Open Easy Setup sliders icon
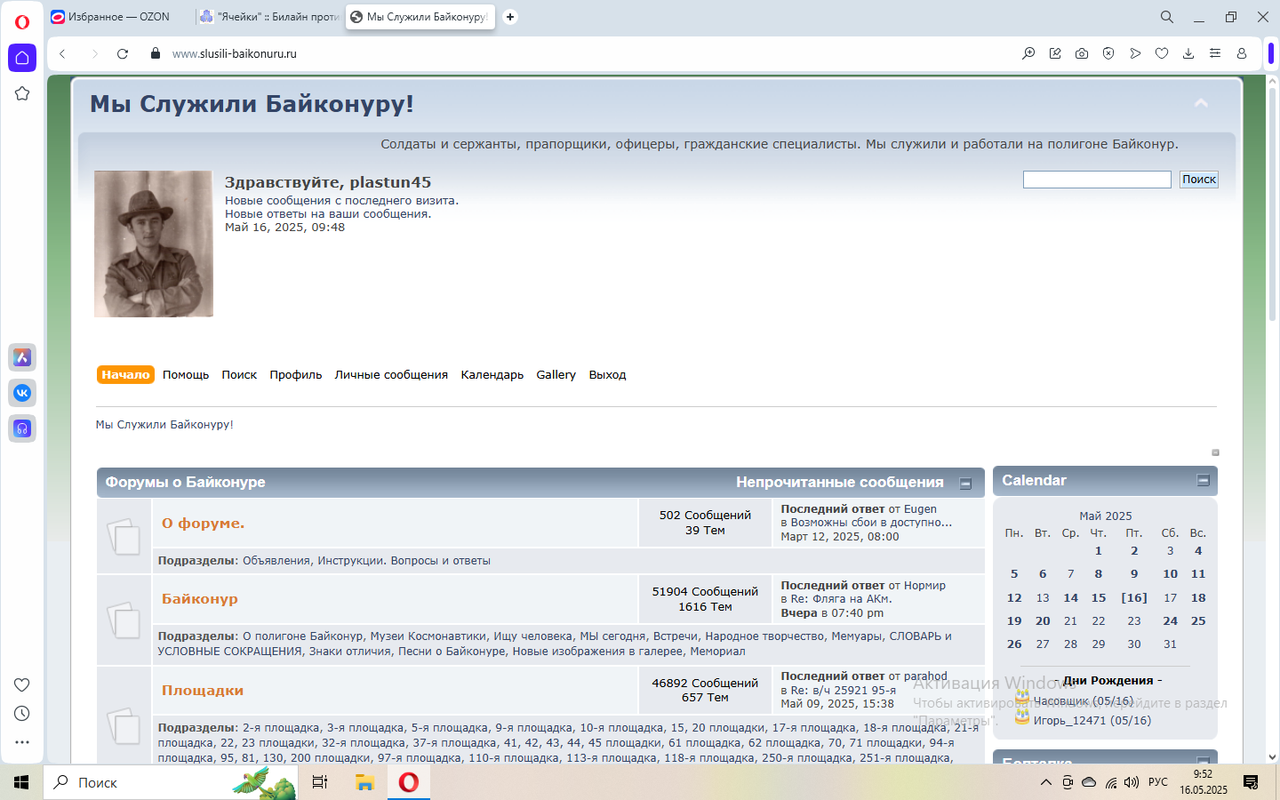Screen dimensions: 1280x800 (x=1215, y=54)
